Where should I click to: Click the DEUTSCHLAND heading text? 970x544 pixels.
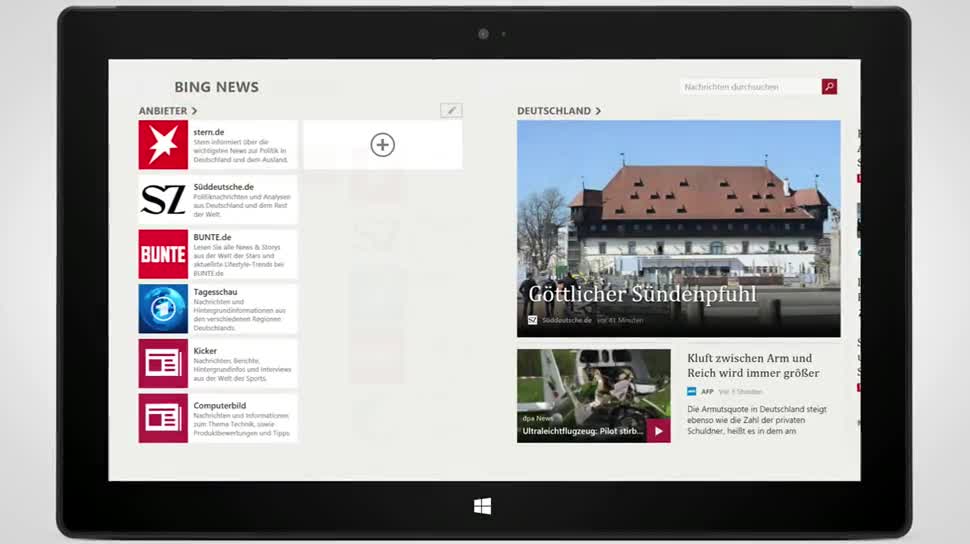click(554, 111)
